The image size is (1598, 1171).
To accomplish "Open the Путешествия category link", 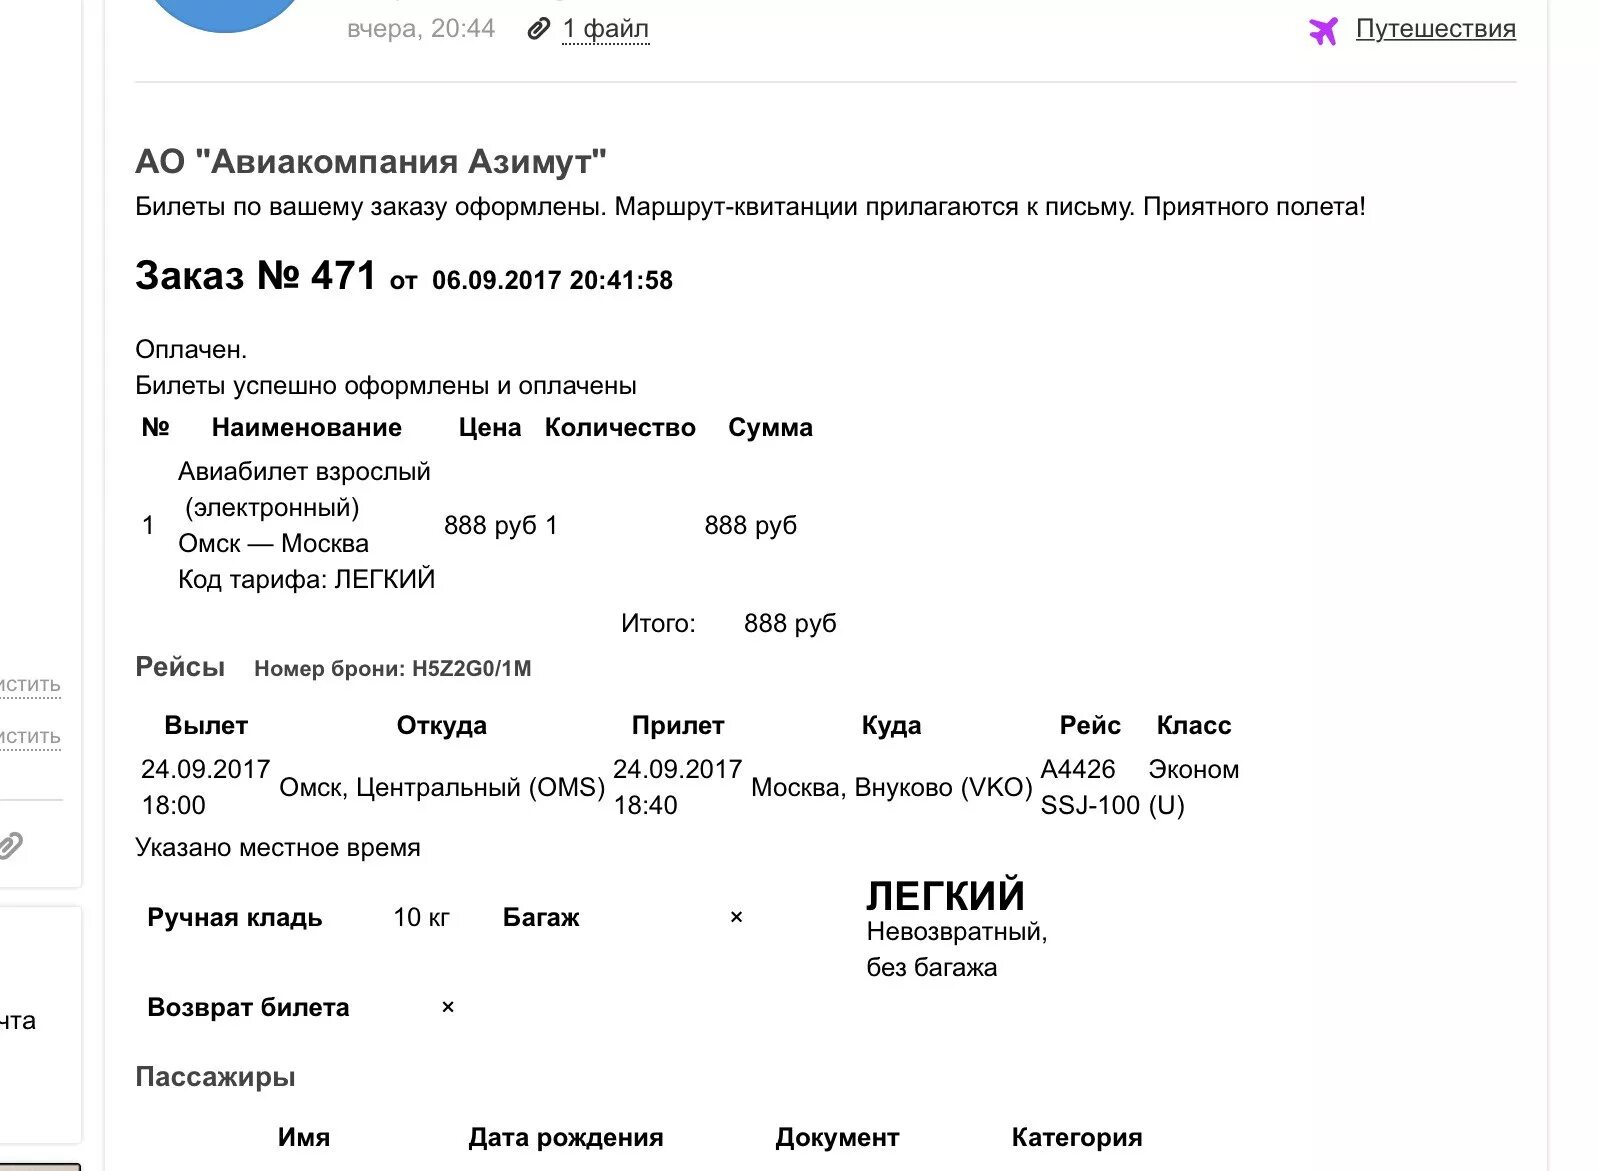I will pyautogui.click(x=1435, y=29).
